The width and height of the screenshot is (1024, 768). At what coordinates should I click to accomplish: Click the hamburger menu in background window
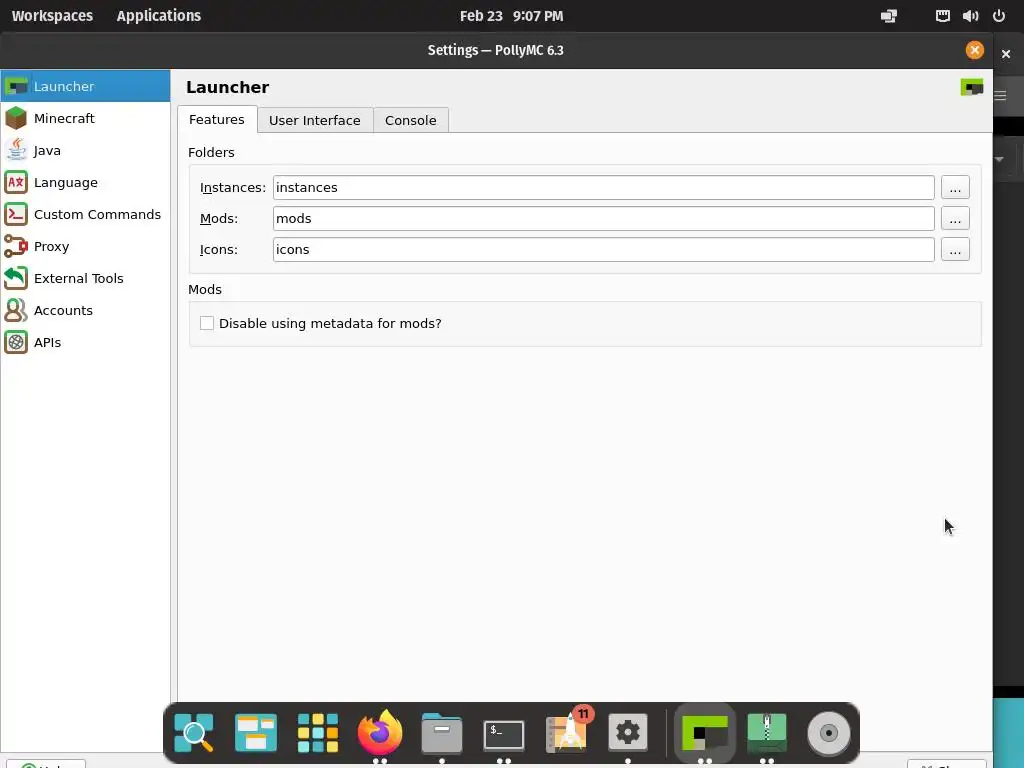tap(1000, 95)
